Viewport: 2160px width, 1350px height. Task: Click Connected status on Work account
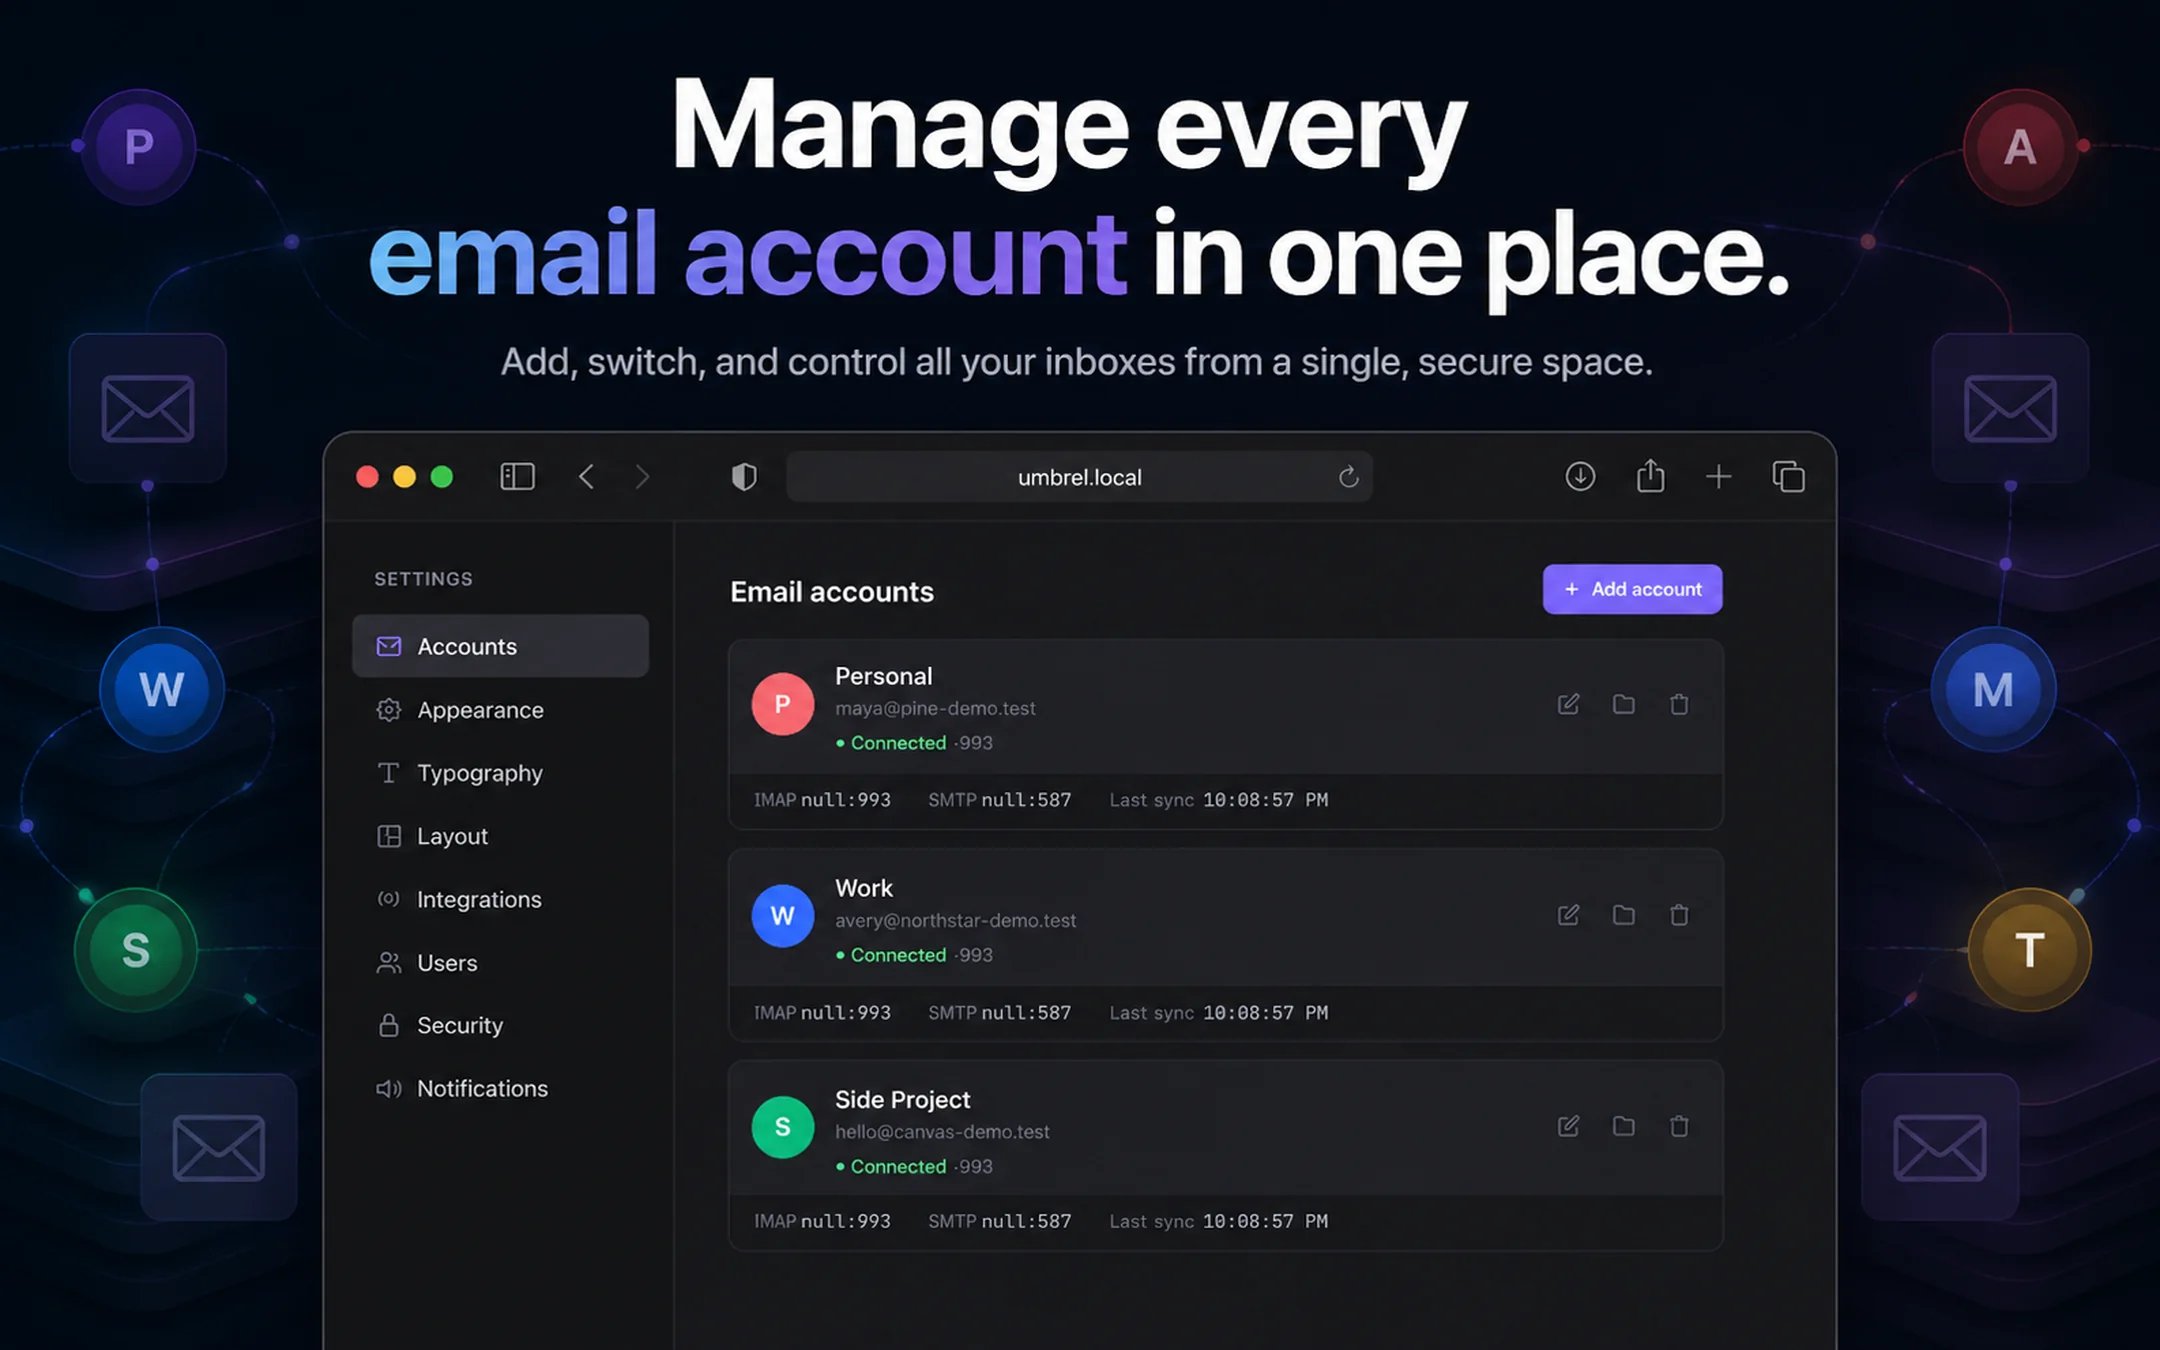pyautogui.click(x=891, y=955)
